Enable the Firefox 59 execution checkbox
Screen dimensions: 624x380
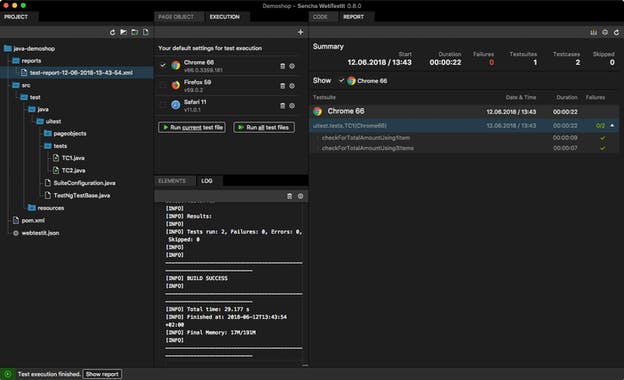[x=163, y=85]
